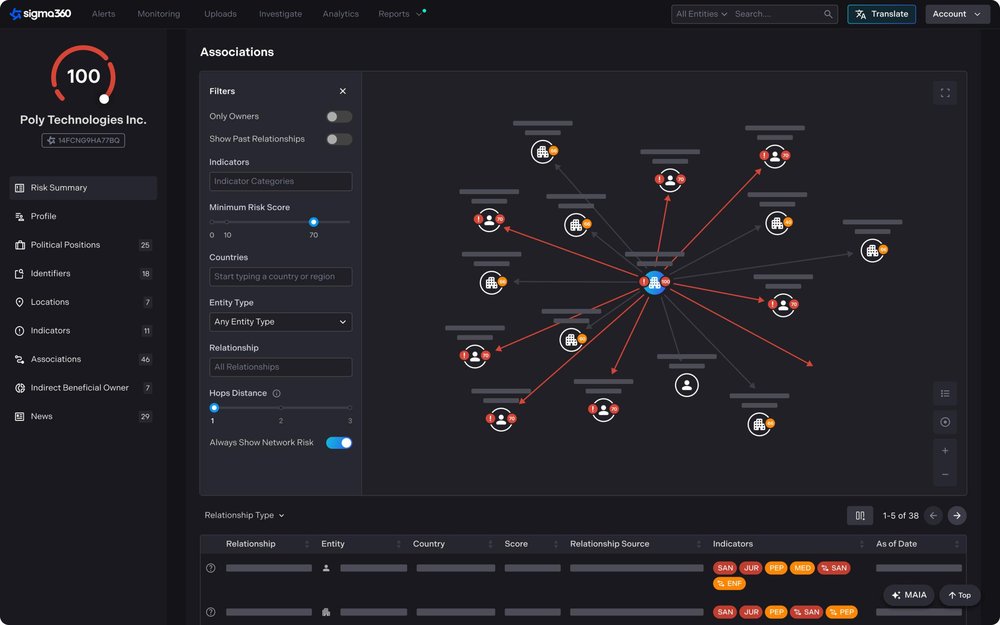The image size is (1000, 625).
Task: Switch to the Monitoring section
Action: [x=158, y=14]
